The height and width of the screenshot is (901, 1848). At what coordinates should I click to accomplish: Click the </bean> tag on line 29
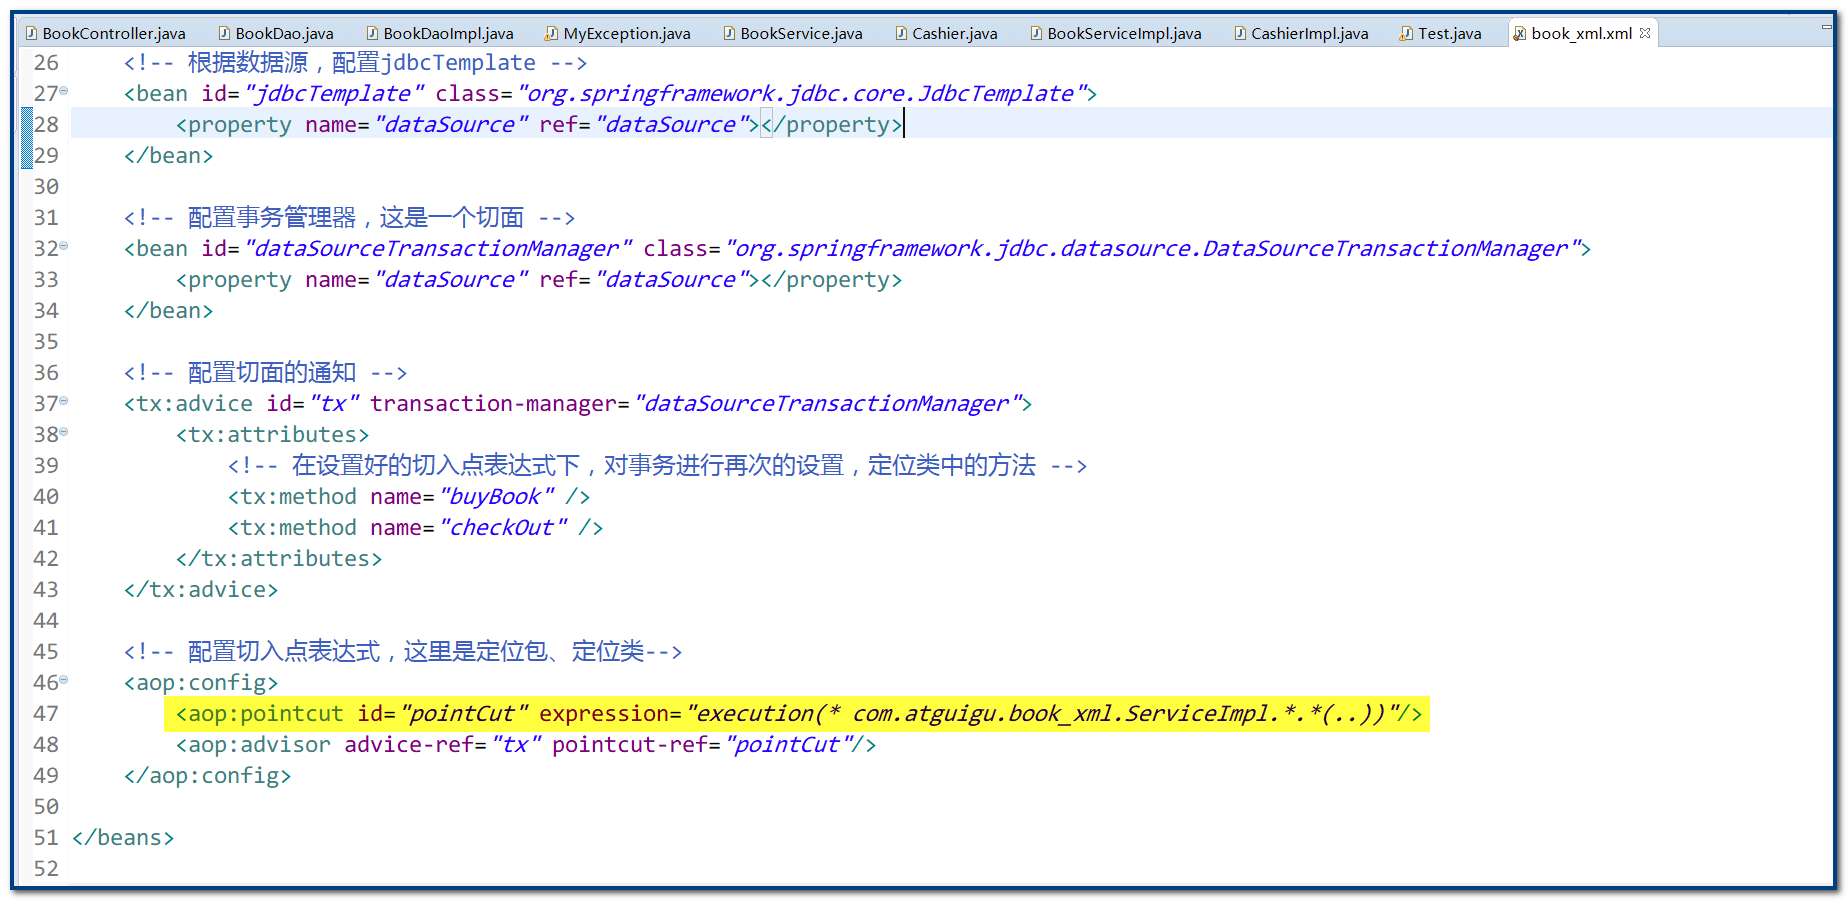point(169,156)
